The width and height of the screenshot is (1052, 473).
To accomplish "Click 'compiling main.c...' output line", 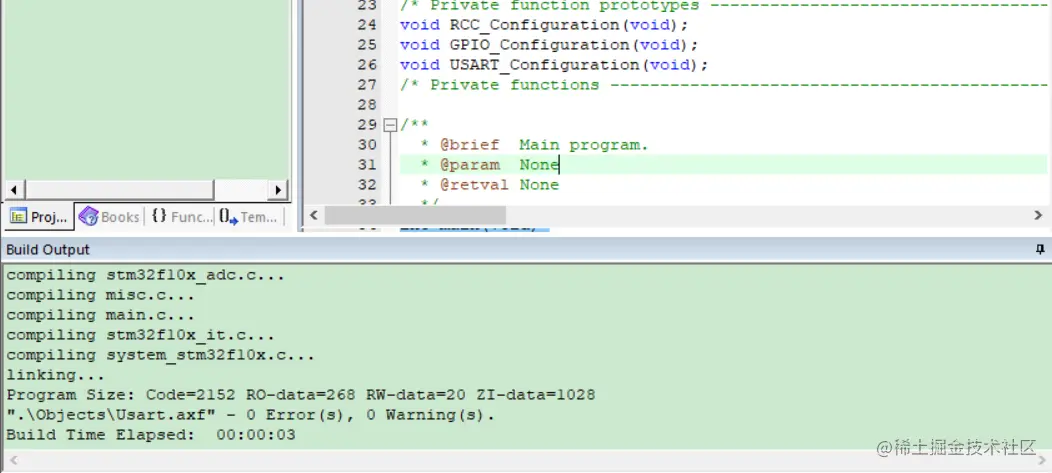I will point(101,315).
